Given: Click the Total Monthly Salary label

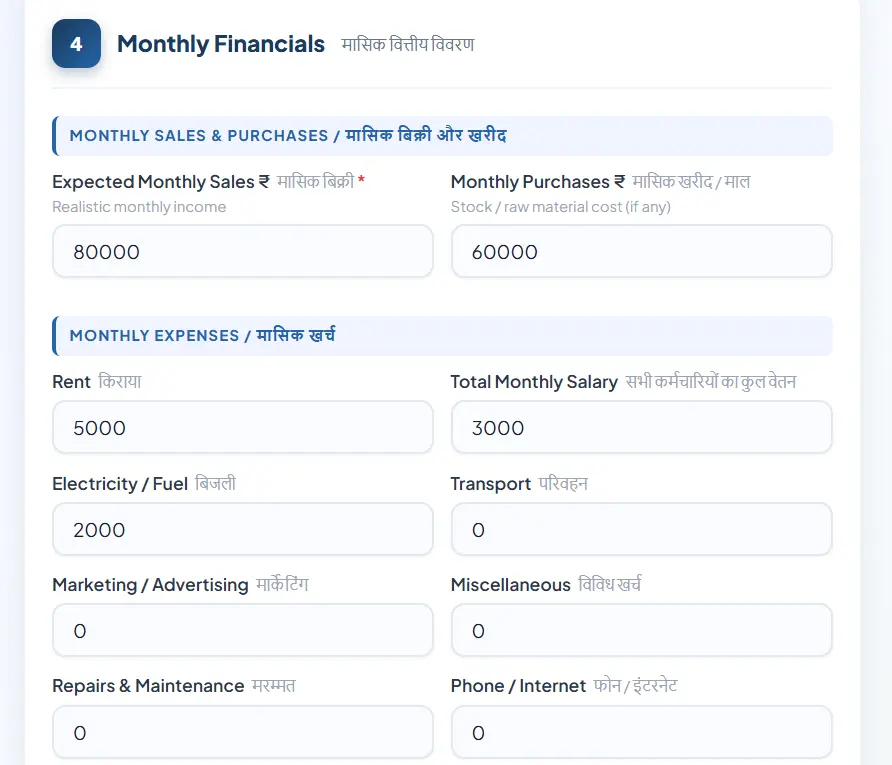Looking at the screenshot, I should click(x=623, y=382).
